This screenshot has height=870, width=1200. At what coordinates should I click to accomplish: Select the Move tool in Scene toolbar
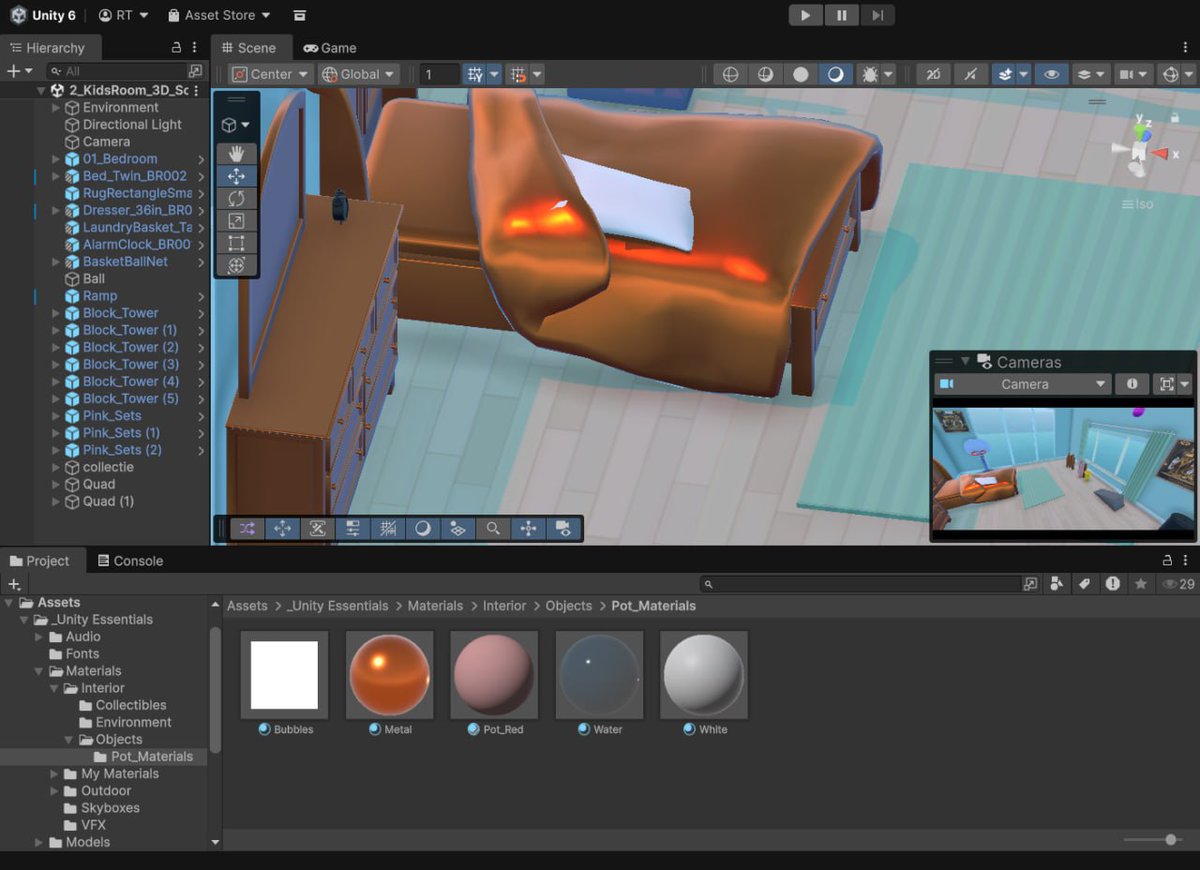237,176
